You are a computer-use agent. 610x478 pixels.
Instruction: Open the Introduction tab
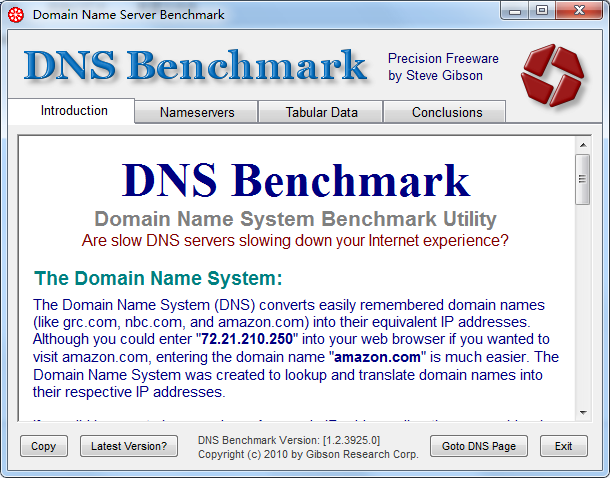(74, 111)
